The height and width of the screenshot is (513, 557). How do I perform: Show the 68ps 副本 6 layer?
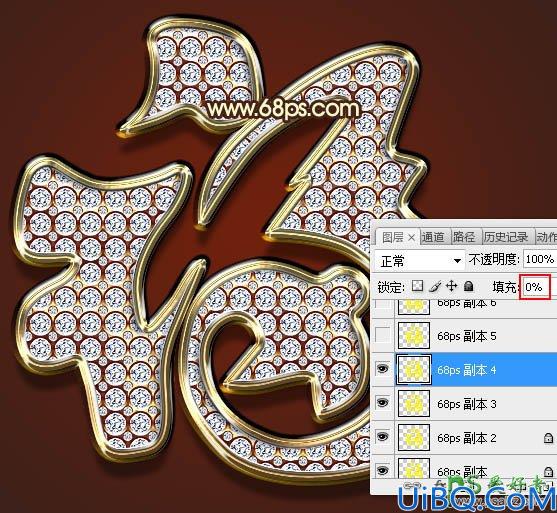click(382, 305)
